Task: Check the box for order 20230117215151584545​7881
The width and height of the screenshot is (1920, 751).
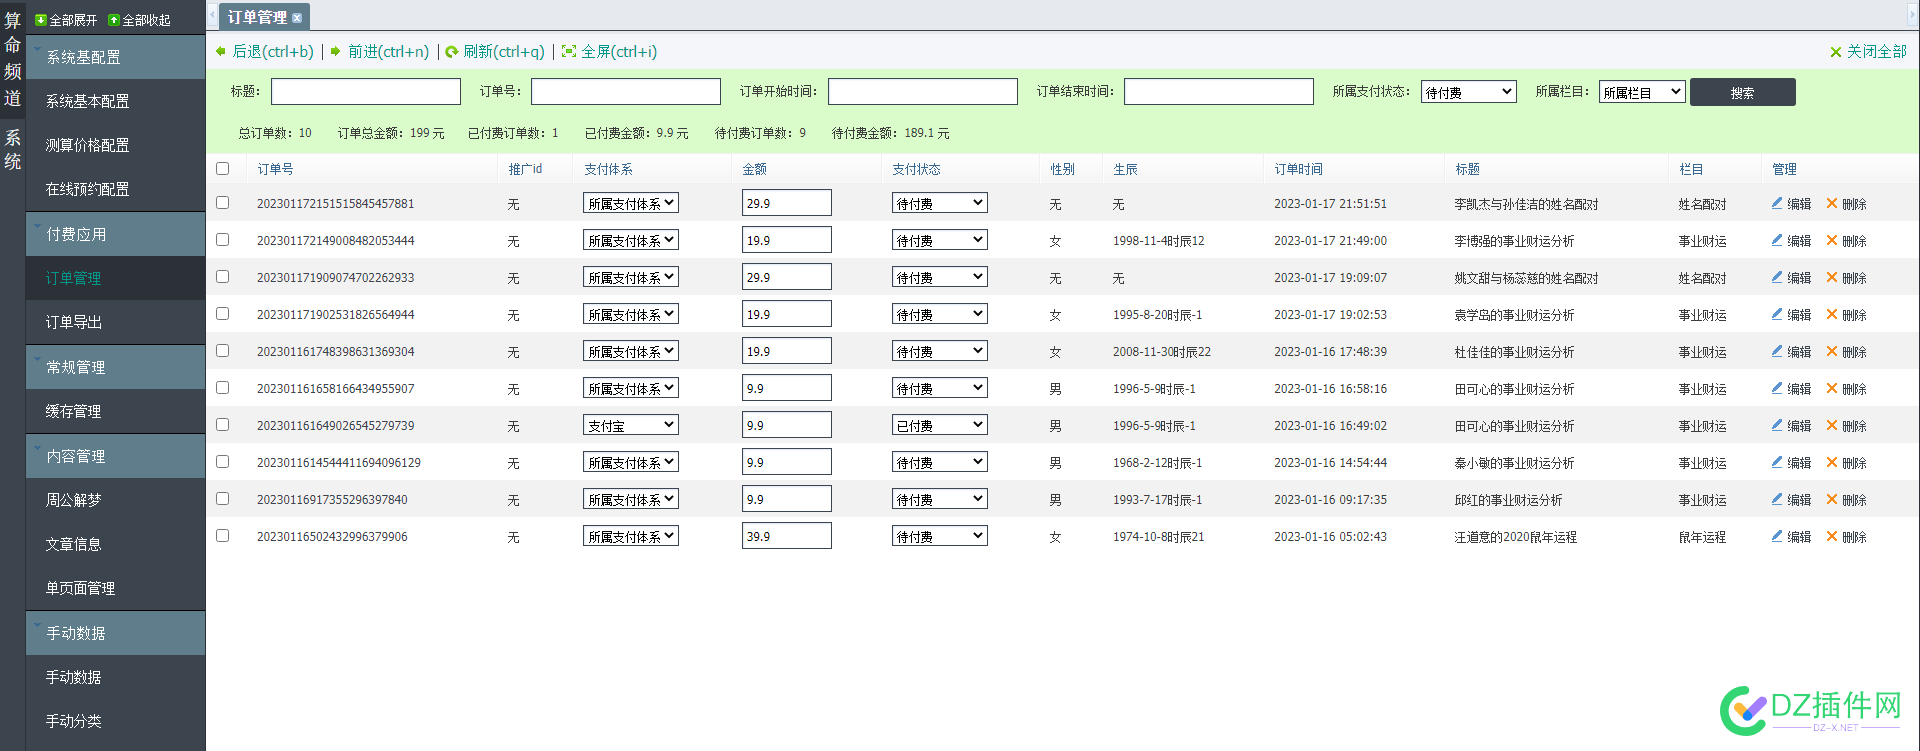Action: (x=223, y=203)
